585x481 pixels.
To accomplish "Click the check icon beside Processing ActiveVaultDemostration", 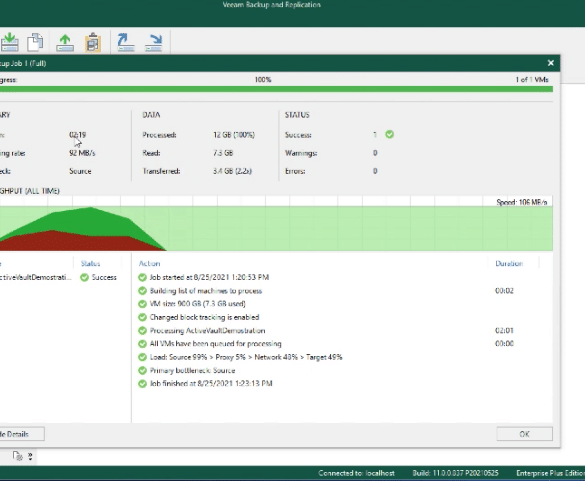I will pyautogui.click(x=142, y=331).
